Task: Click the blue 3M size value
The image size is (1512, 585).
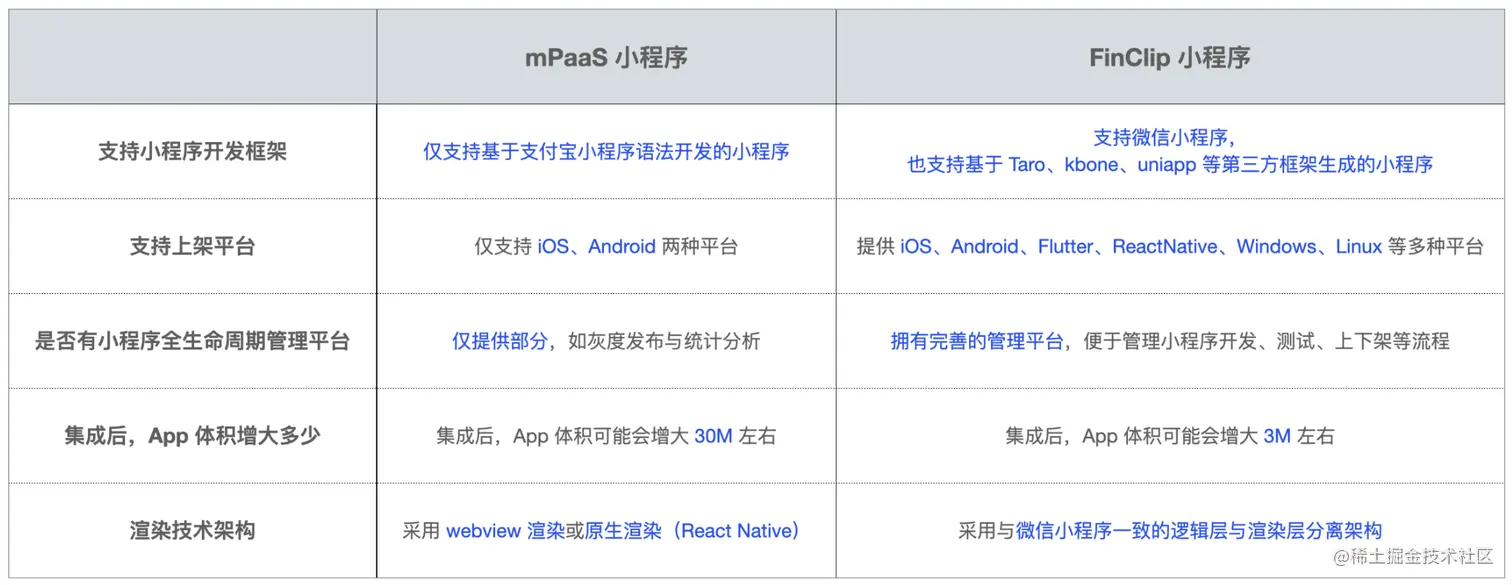Action: coord(1277,436)
